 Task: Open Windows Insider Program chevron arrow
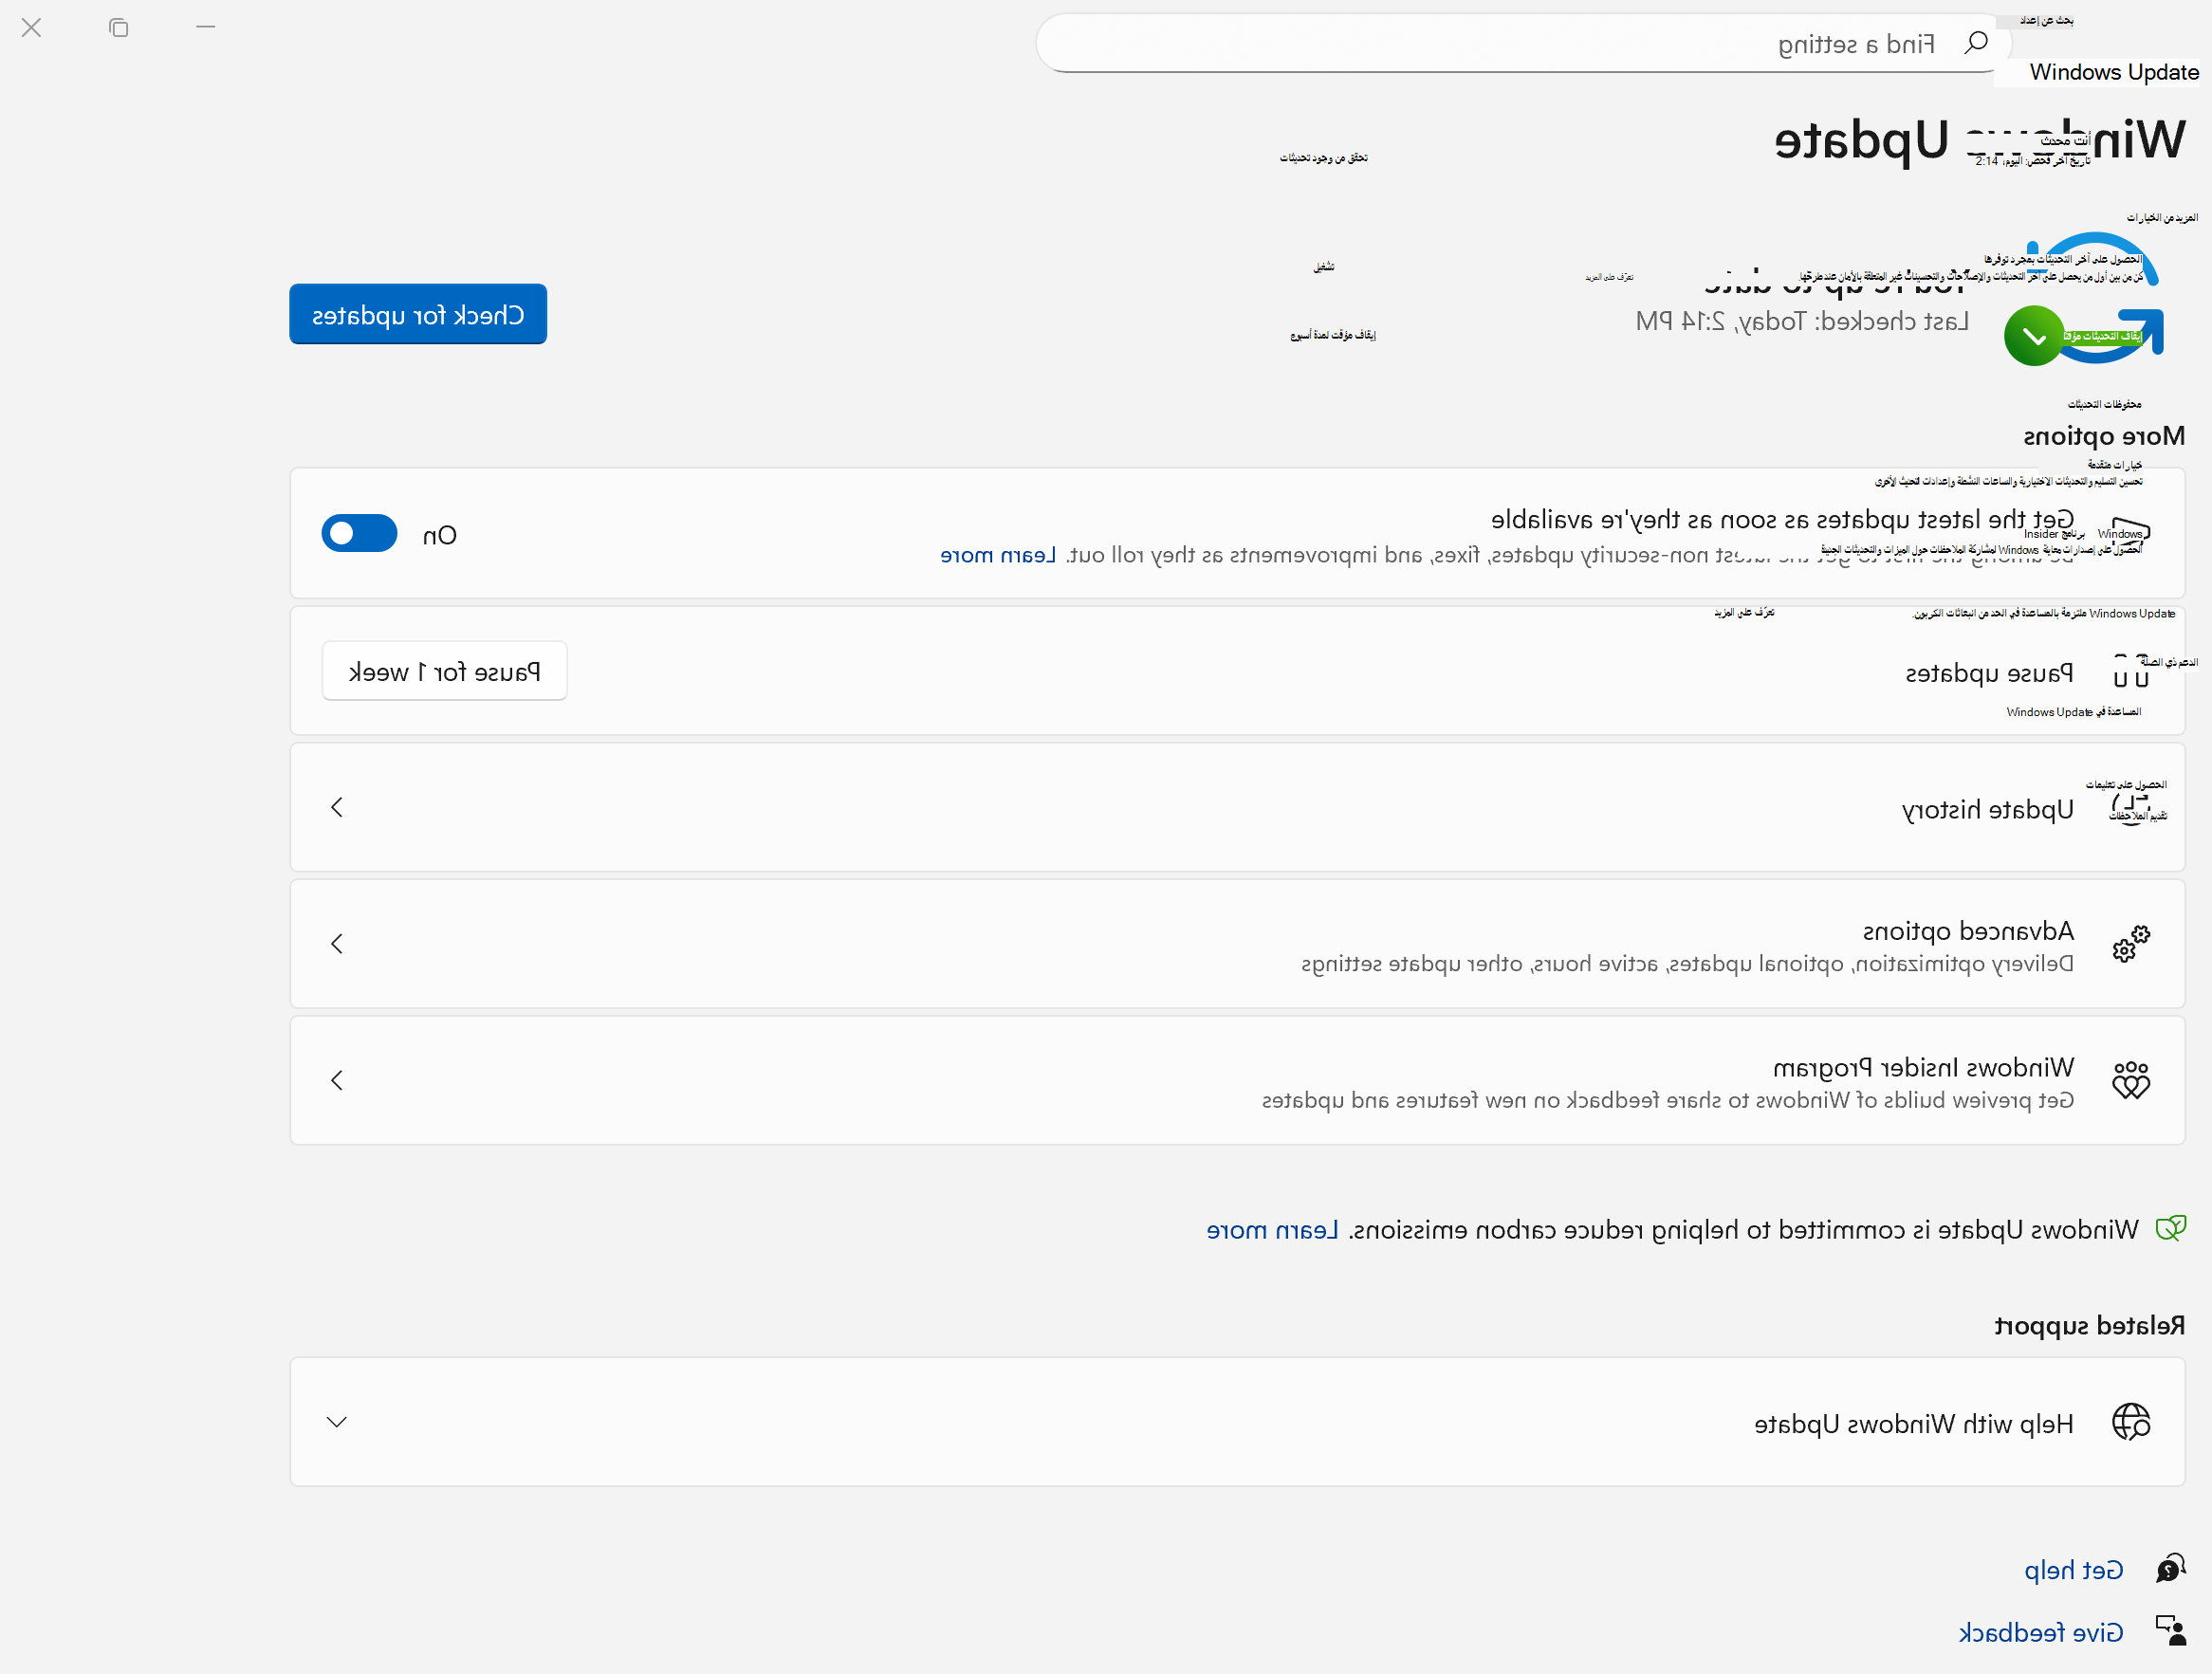[x=337, y=1080]
